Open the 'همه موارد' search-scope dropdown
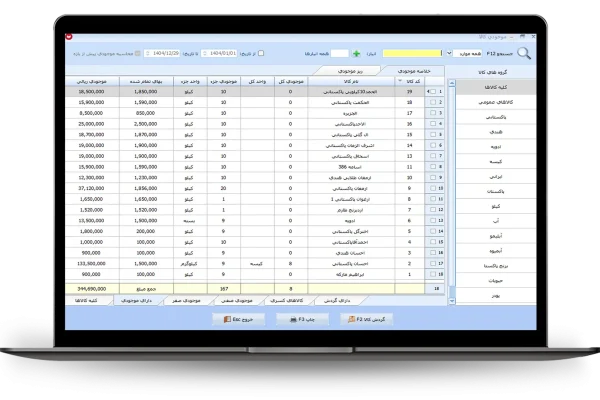The height and width of the screenshot is (400, 600). click(449, 53)
